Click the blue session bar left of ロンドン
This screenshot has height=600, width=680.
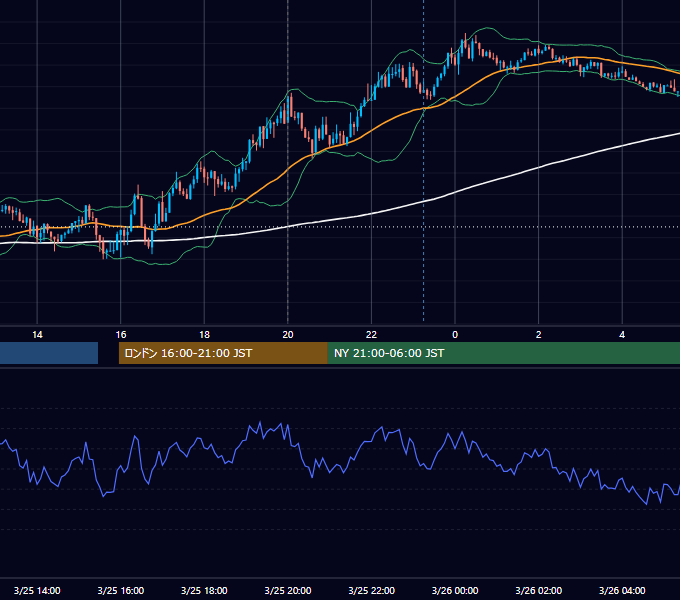pos(49,353)
